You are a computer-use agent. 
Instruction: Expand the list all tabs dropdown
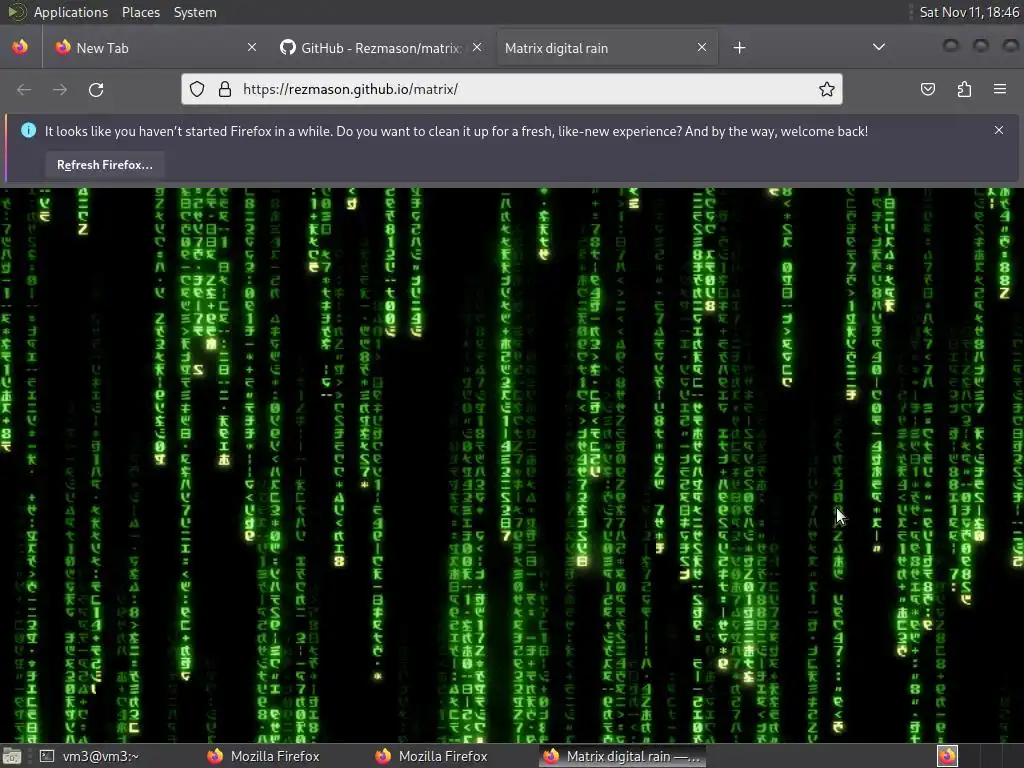(x=879, y=47)
